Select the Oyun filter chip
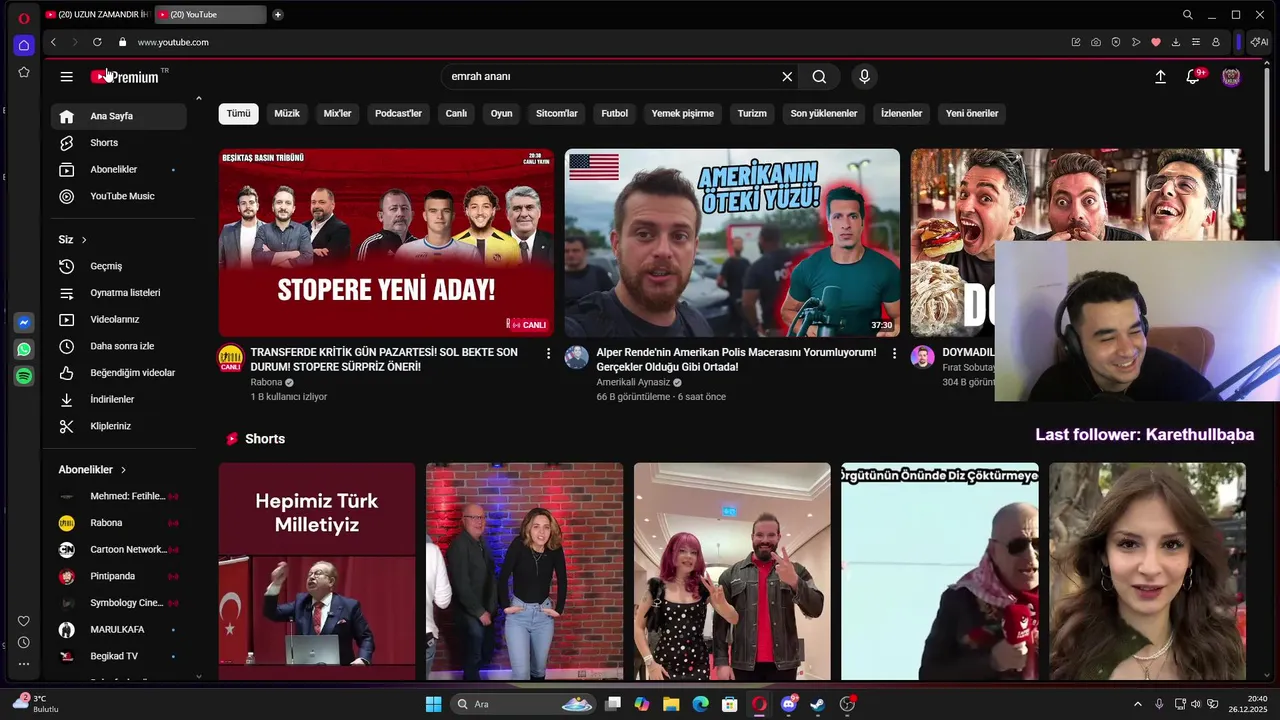 point(501,114)
